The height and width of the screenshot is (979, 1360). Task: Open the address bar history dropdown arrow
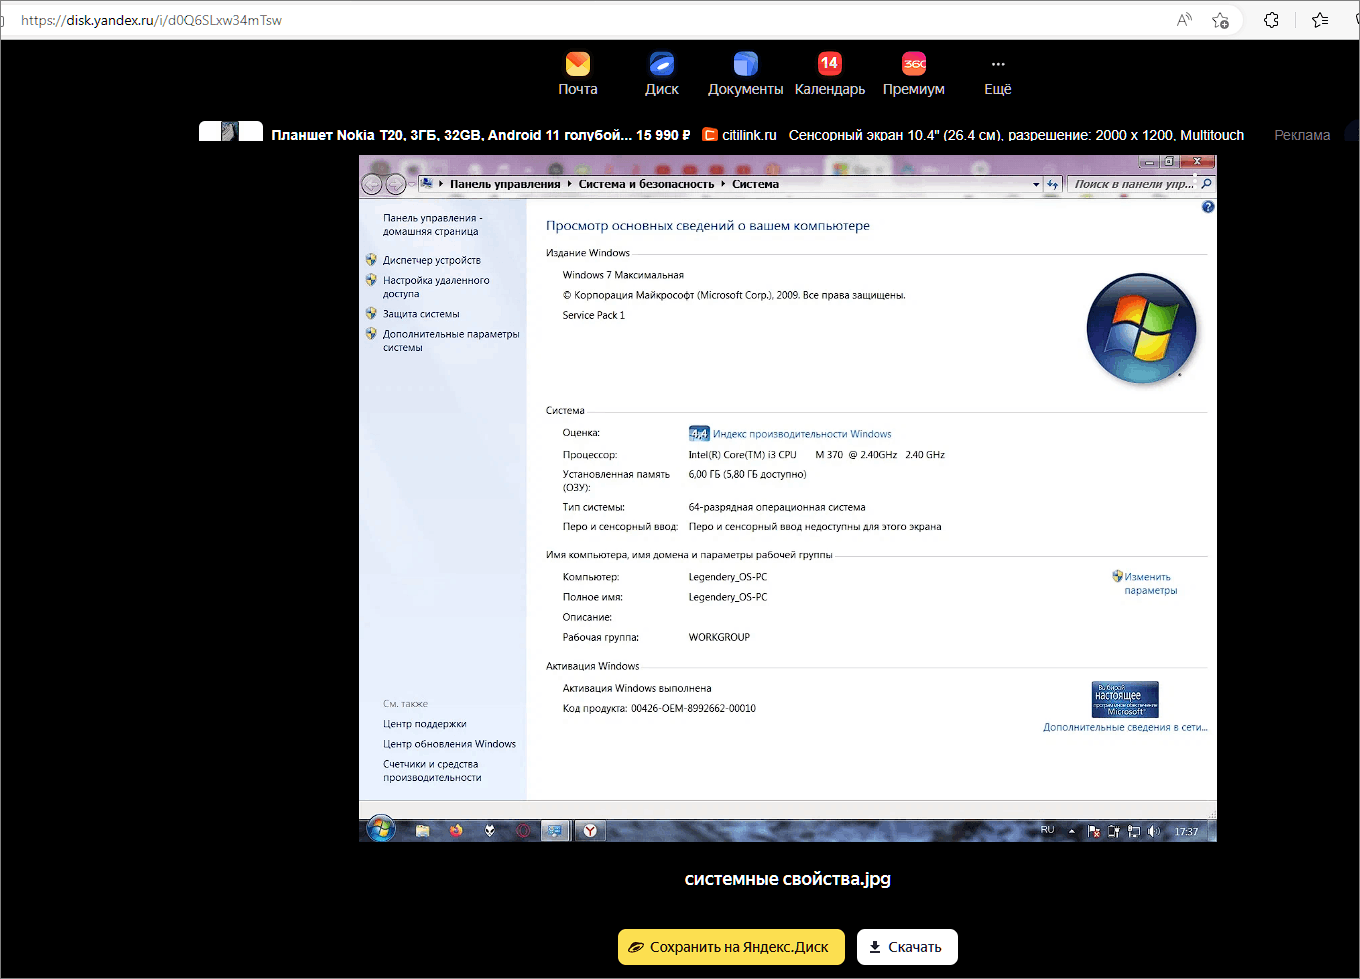(x=1036, y=184)
